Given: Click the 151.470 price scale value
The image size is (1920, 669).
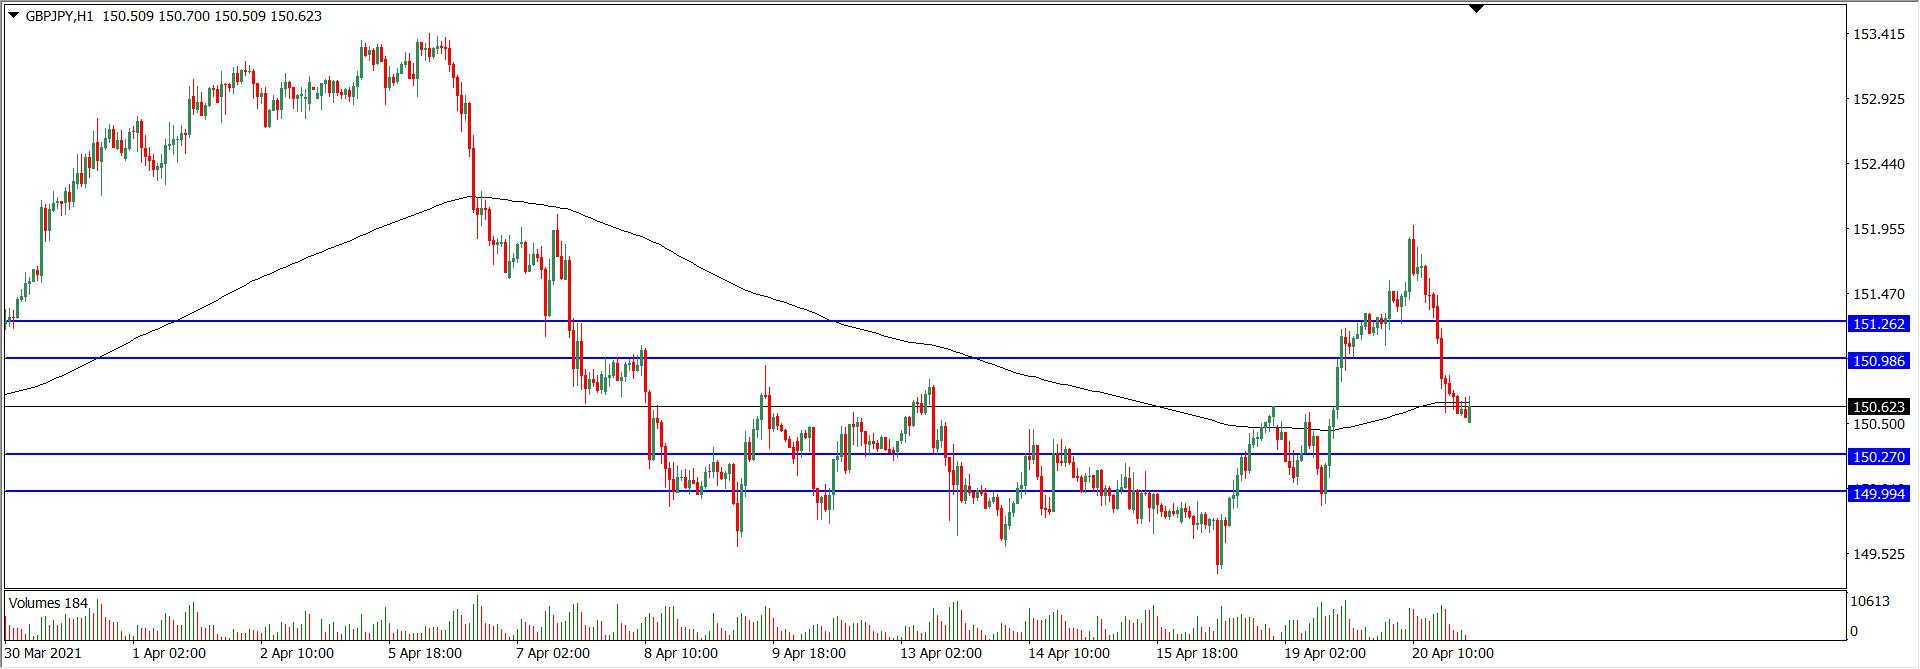Looking at the screenshot, I should (x=1879, y=295).
